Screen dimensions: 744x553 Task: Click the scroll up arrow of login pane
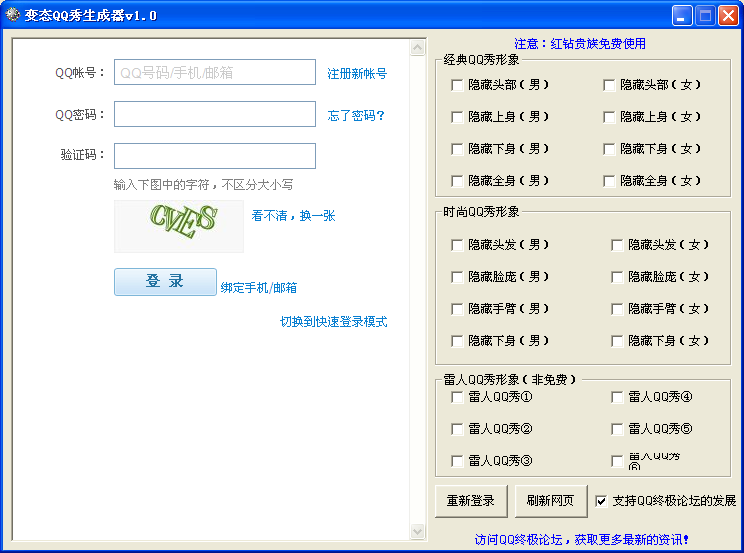(x=418, y=47)
